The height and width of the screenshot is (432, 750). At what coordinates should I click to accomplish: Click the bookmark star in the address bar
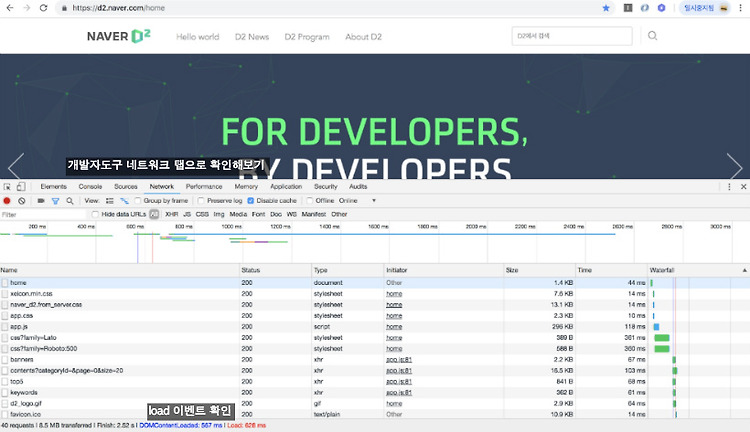606,8
